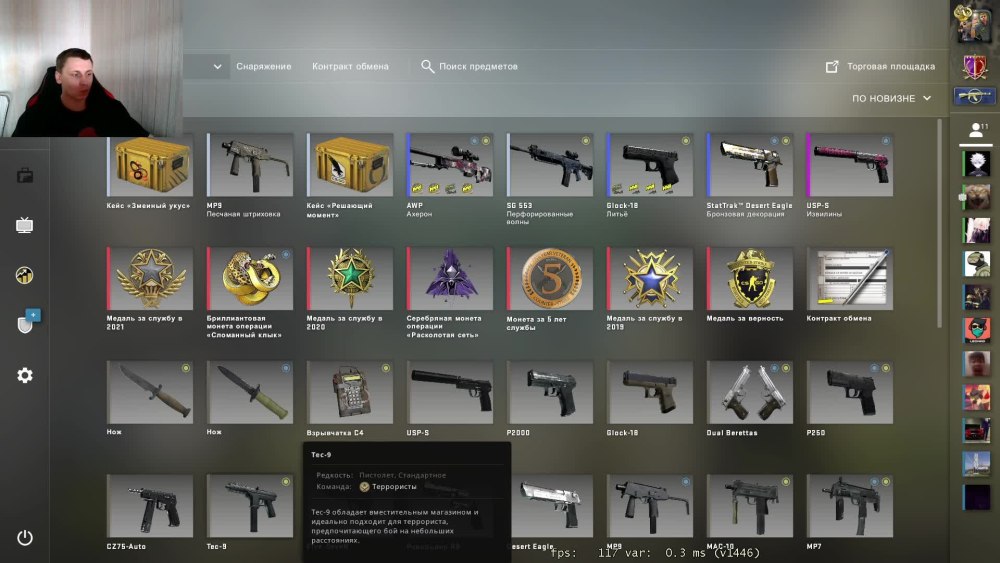Switch to the Контракт обмена tab

(350, 66)
